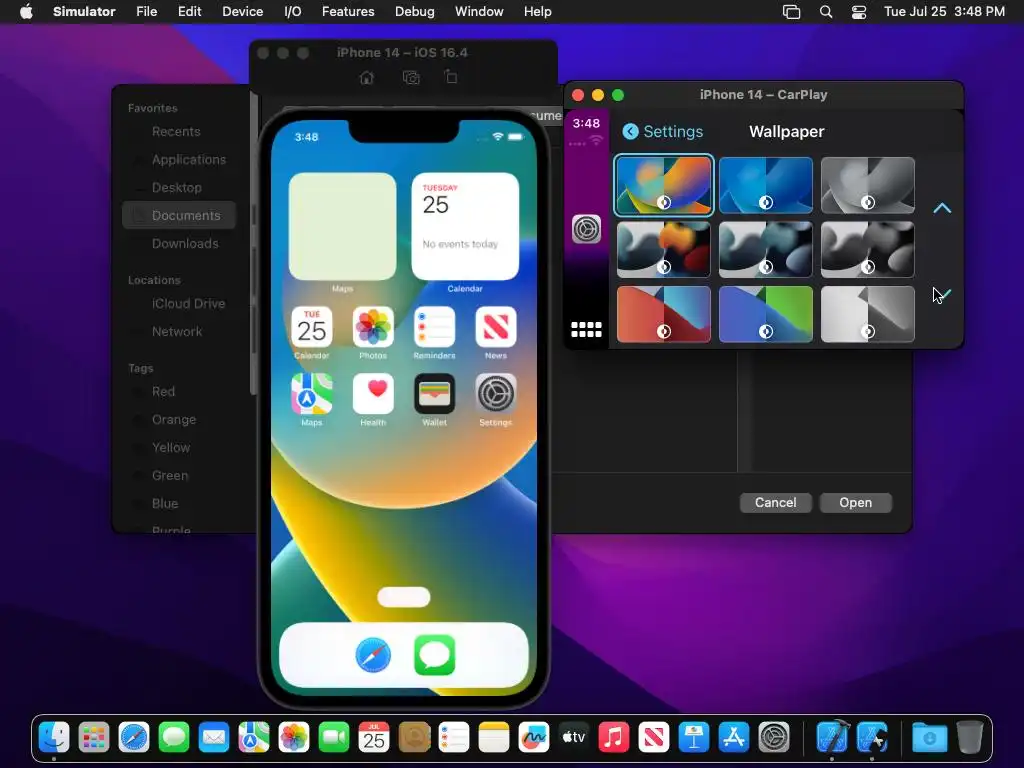Open Wallet app on iPhone

[x=434, y=394]
